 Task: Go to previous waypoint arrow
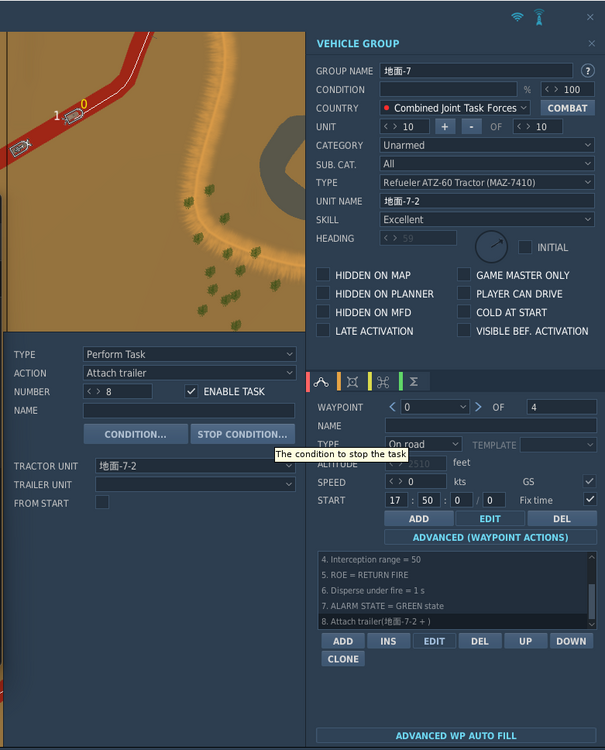[392, 407]
